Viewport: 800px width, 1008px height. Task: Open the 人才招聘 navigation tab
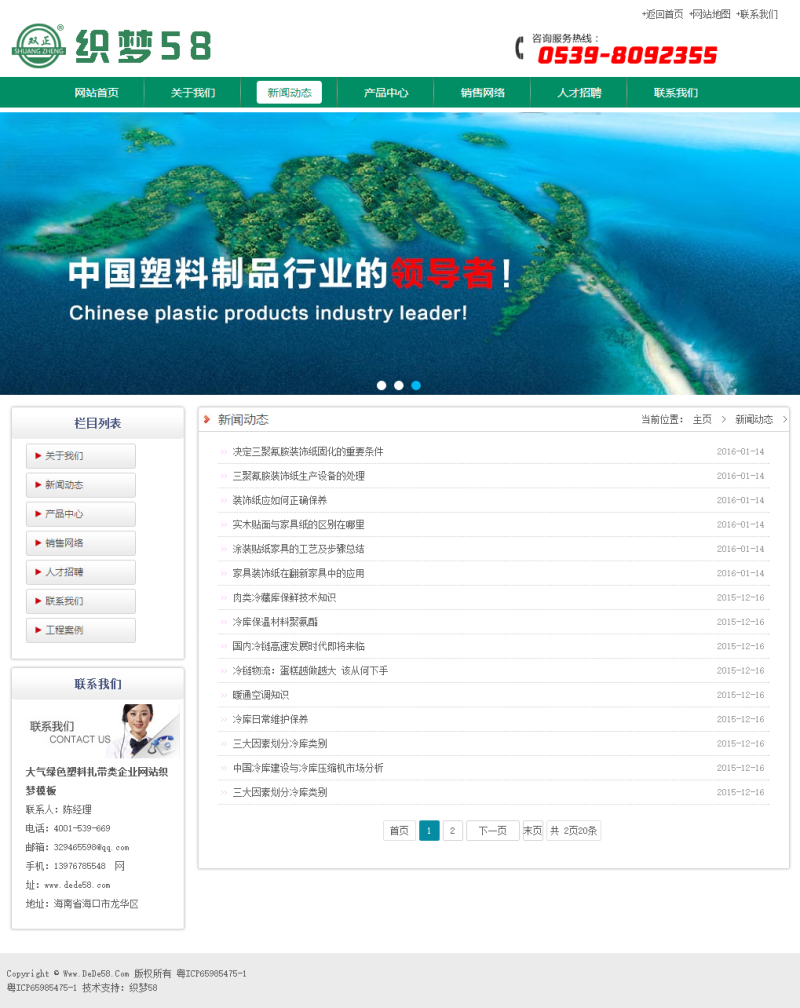[x=579, y=93]
